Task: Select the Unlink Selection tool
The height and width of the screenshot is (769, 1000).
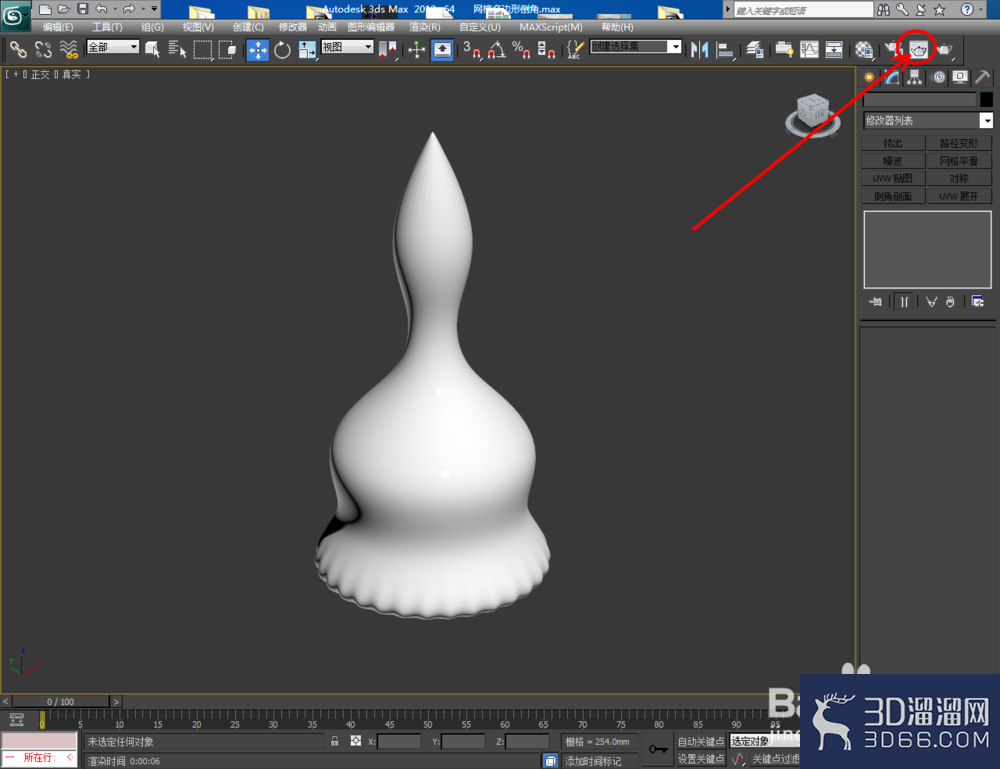Action: point(43,49)
